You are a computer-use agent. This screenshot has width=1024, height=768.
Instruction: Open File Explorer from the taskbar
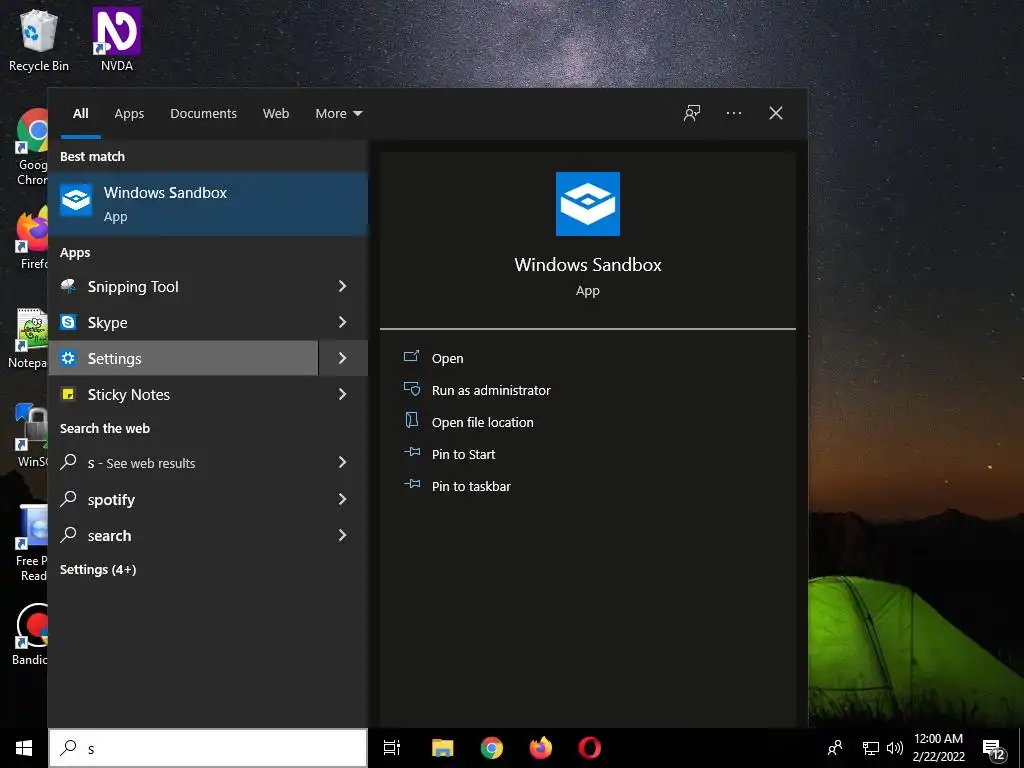click(443, 748)
